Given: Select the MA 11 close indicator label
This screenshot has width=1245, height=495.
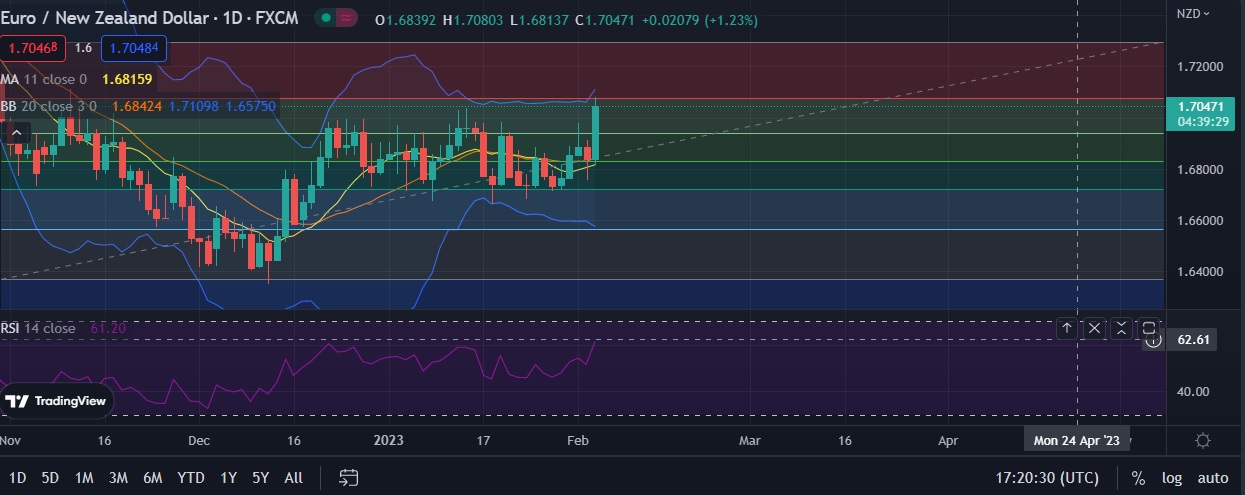Looking at the screenshot, I should [44, 79].
